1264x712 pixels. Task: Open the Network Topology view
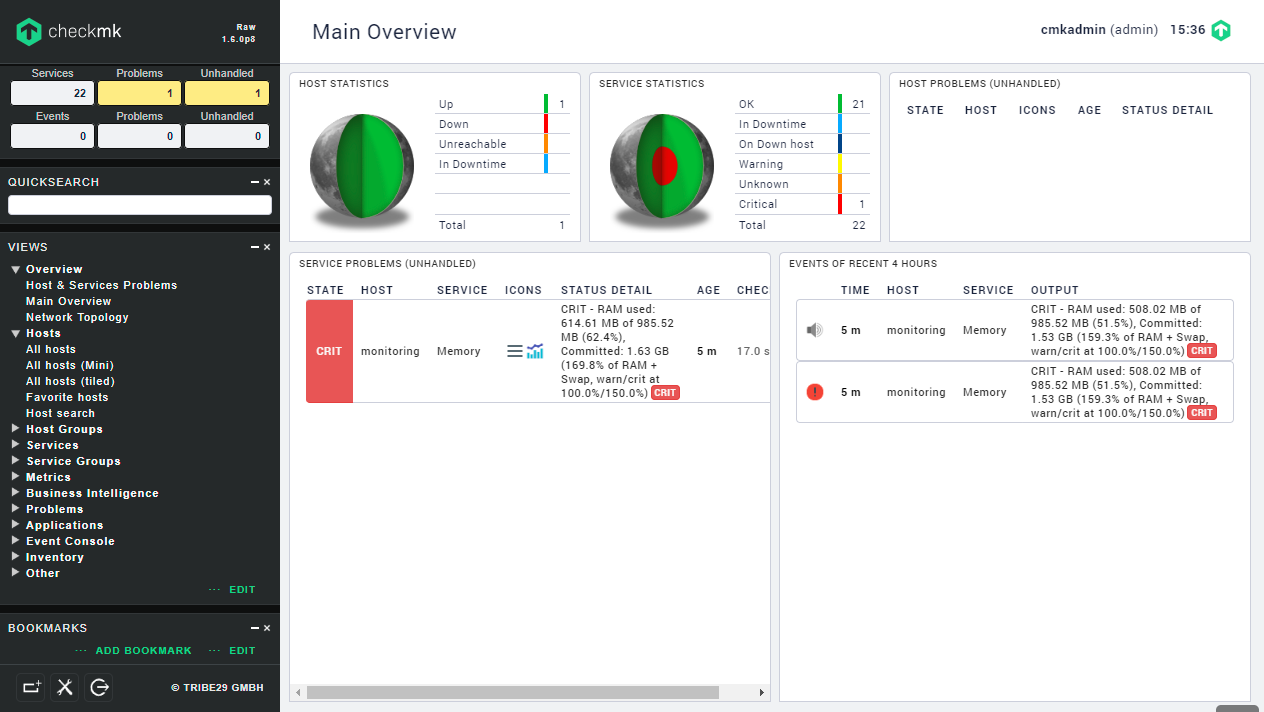[77, 317]
